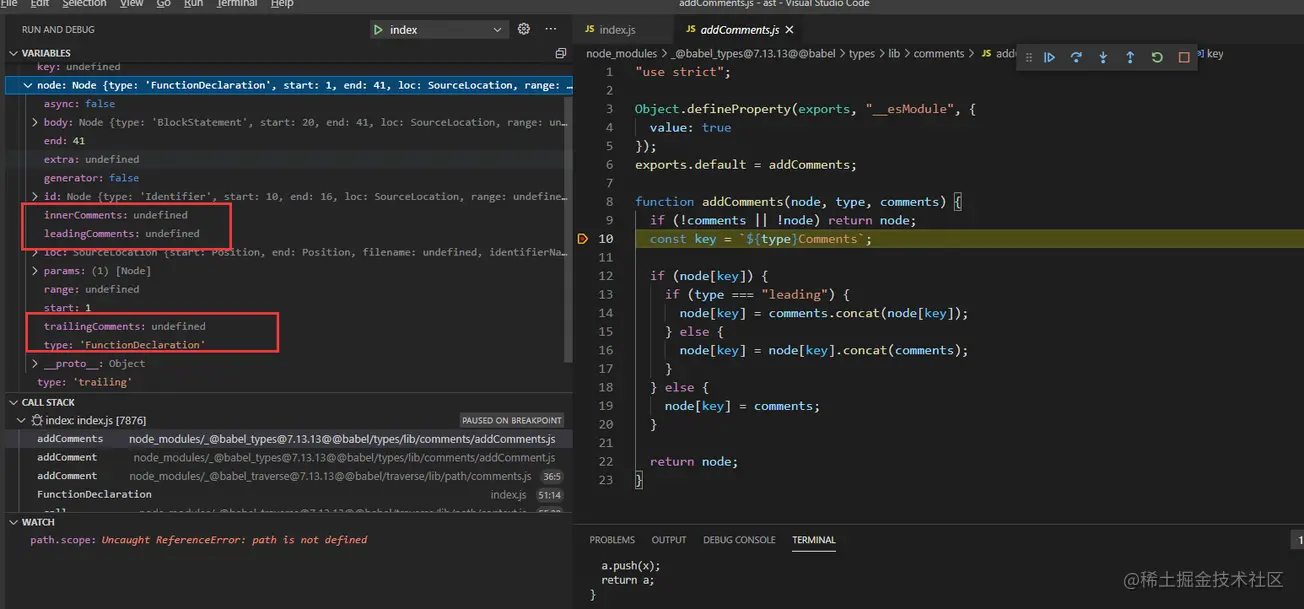
Task: Click the comments folder breadcrumb
Action: [939, 54]
